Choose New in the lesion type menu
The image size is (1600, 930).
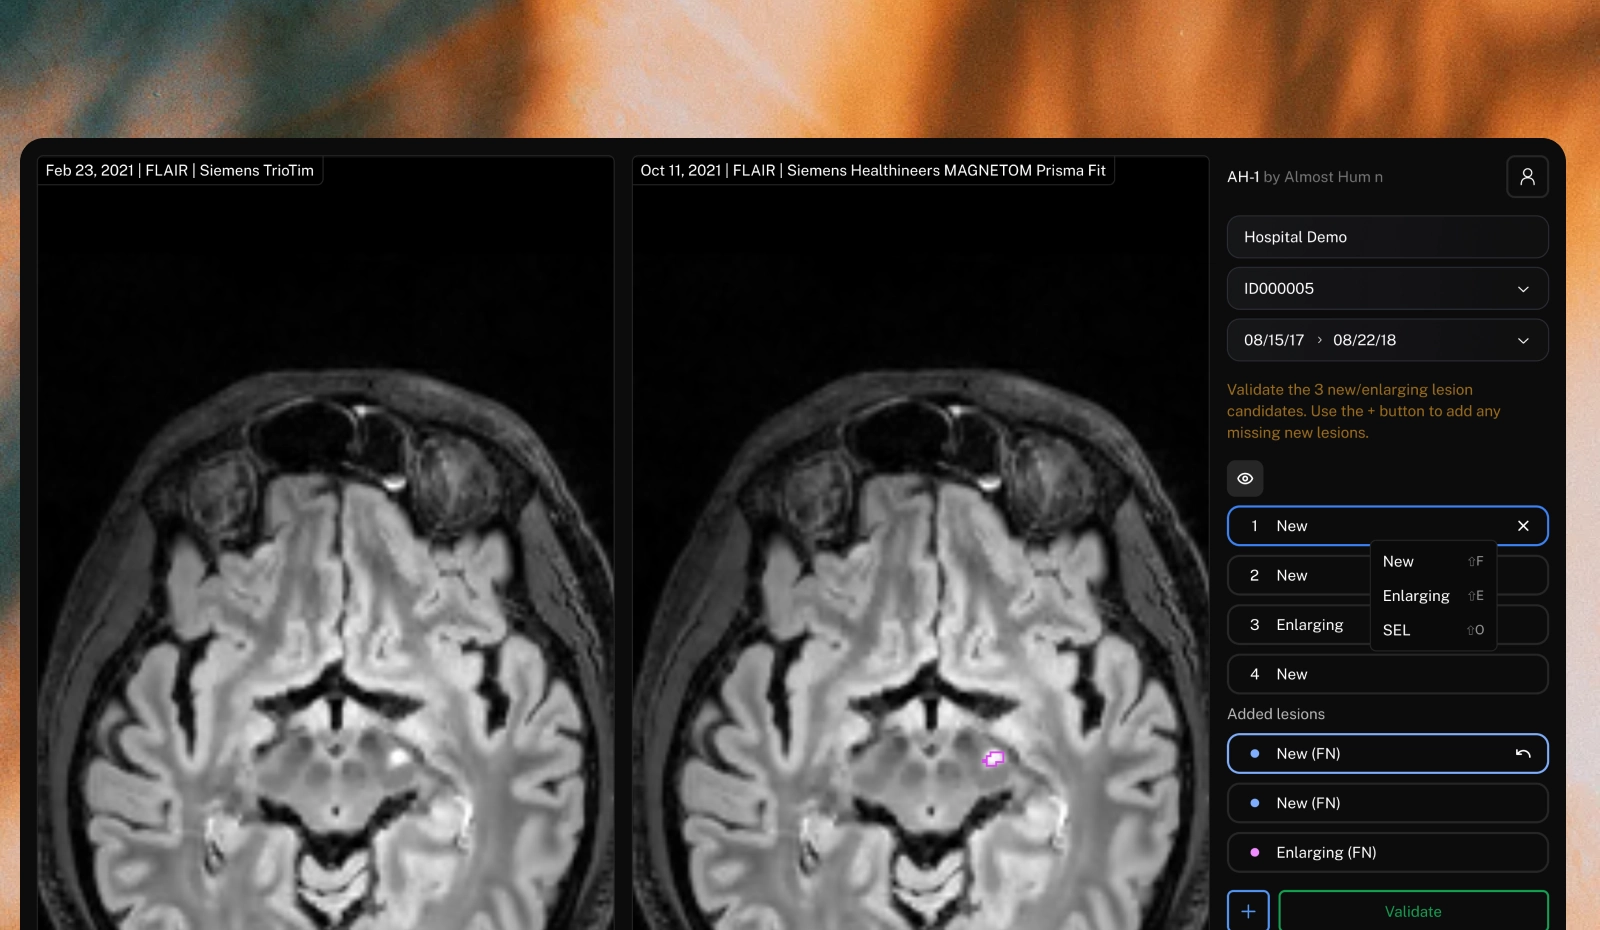point(1433,562)
